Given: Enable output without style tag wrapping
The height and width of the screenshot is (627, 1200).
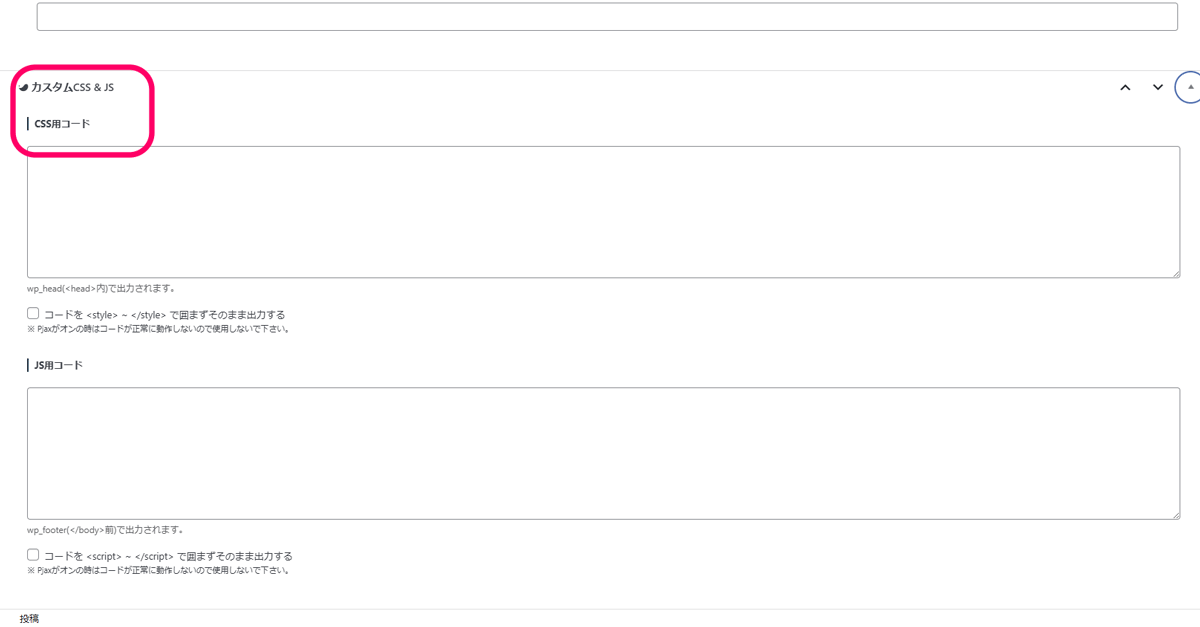Looking at the screenshot, I should tap(33, 314).
